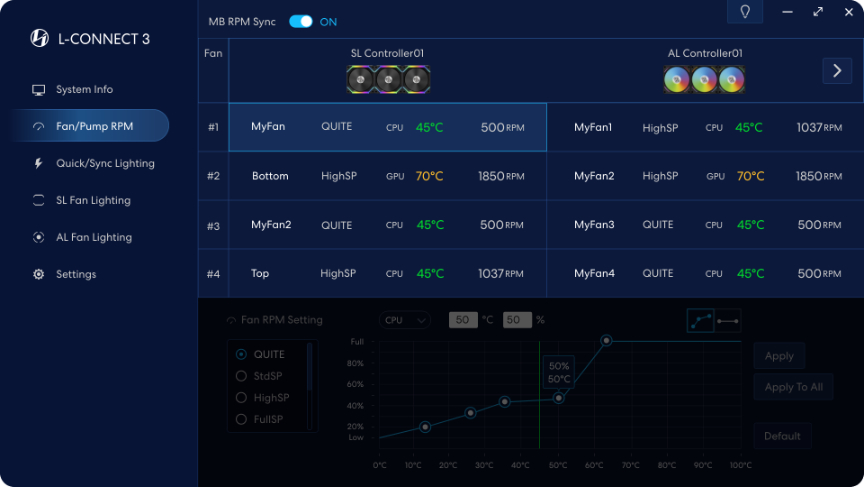The width and height of the screenshot is (864, 487).
Task: Click the Apply button
Action: tap(779, 356)
